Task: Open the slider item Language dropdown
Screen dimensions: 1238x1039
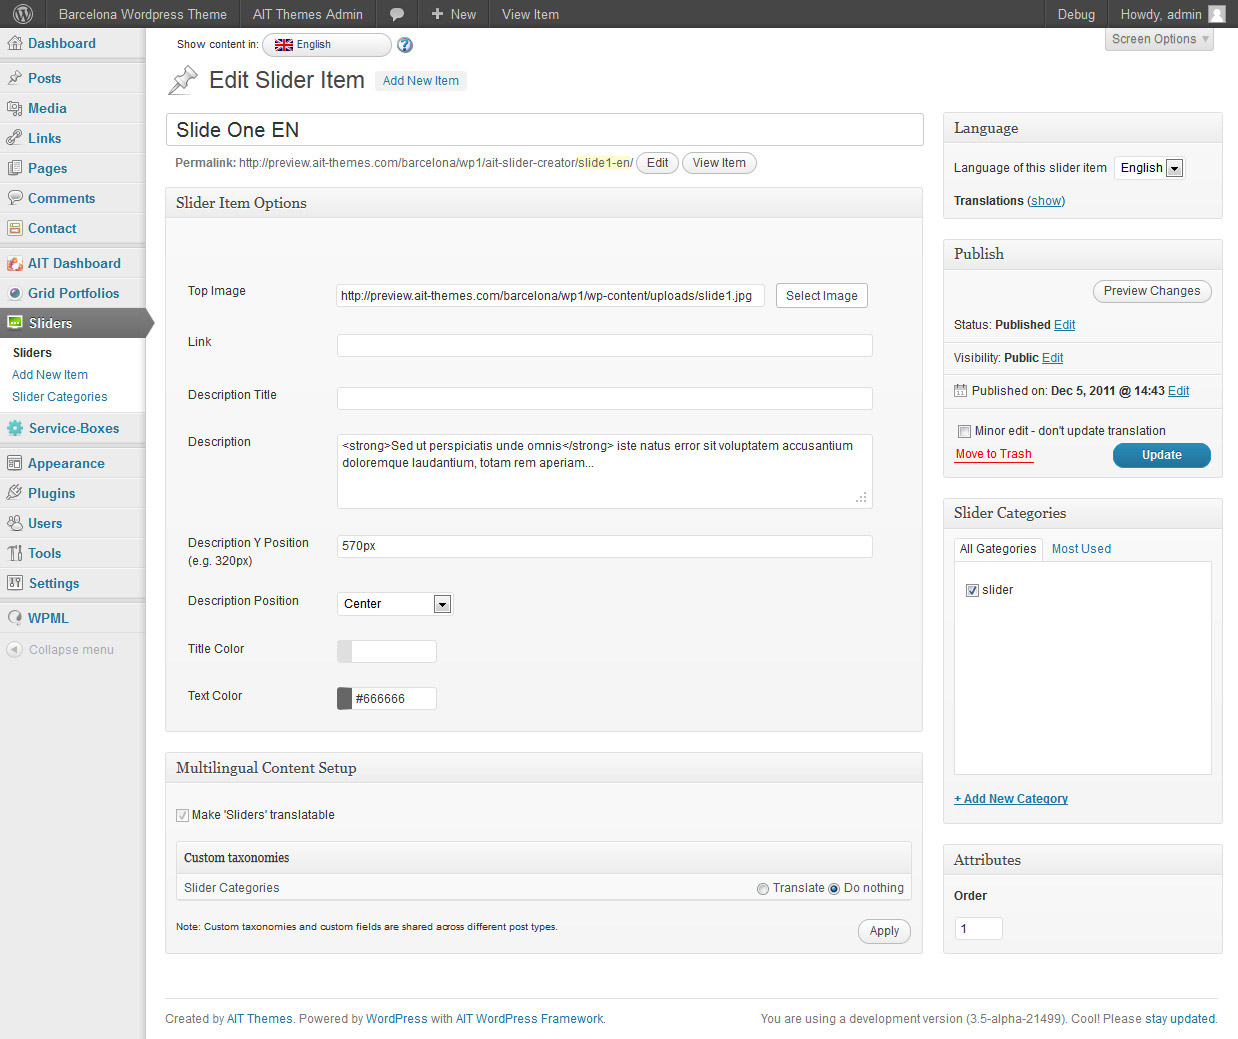Action: tap(1151, 168)
